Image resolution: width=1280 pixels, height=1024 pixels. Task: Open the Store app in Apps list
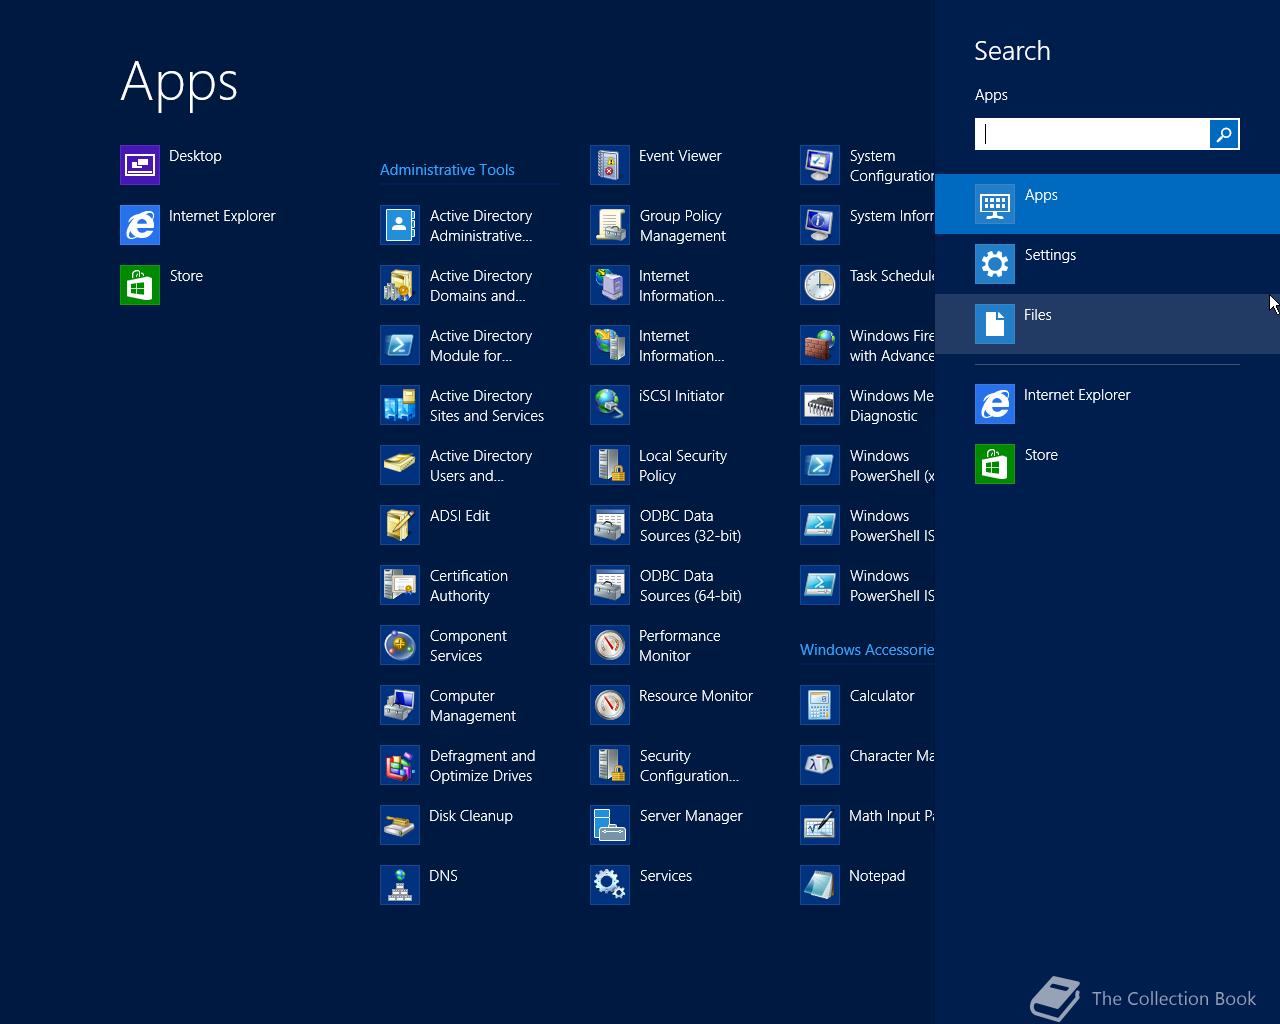tap(140, 285)
